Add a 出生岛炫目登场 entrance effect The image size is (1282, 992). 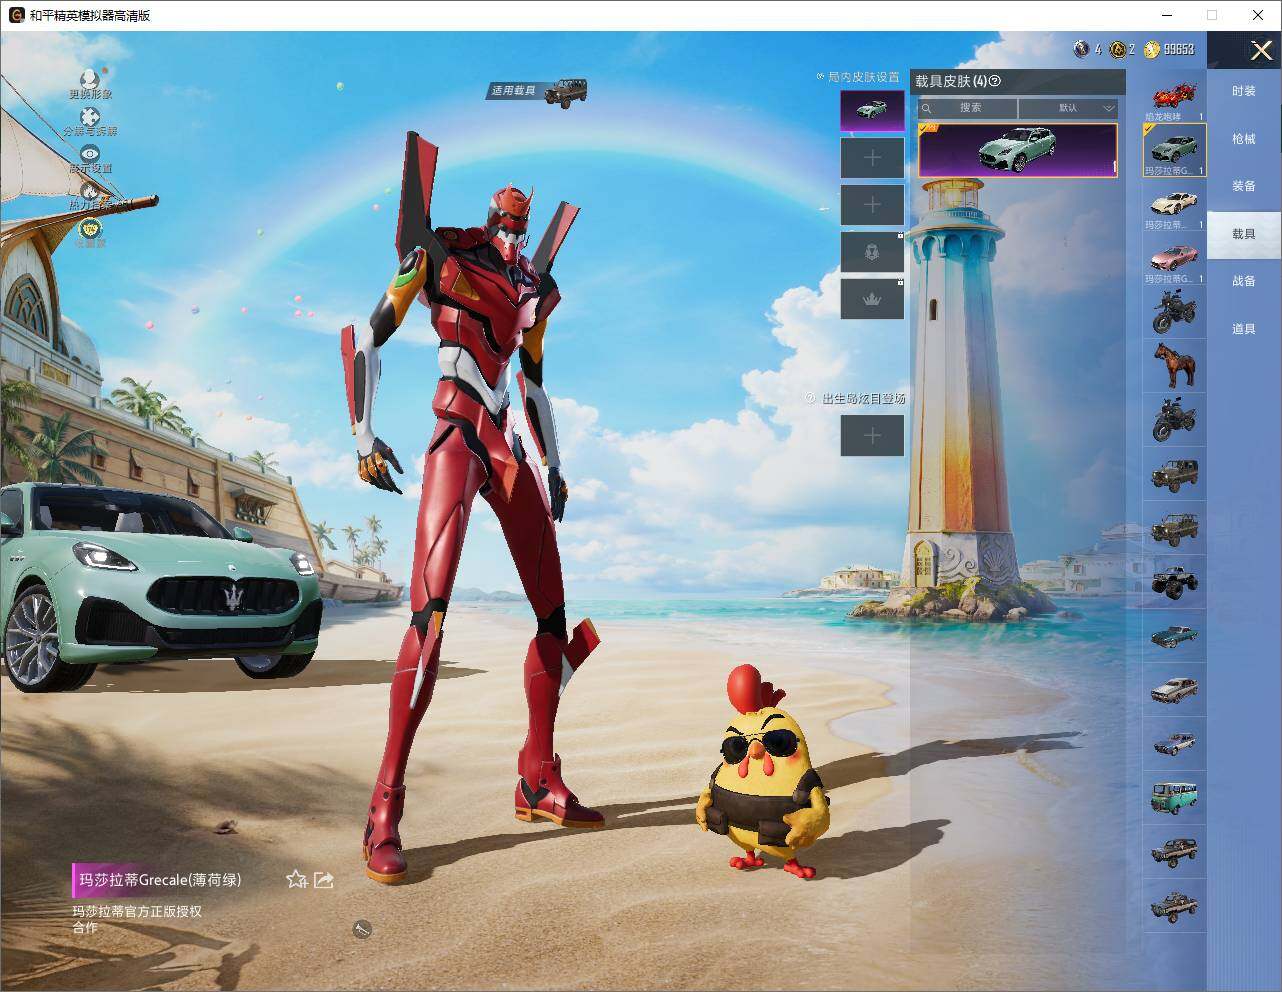(x=872, y=435)
